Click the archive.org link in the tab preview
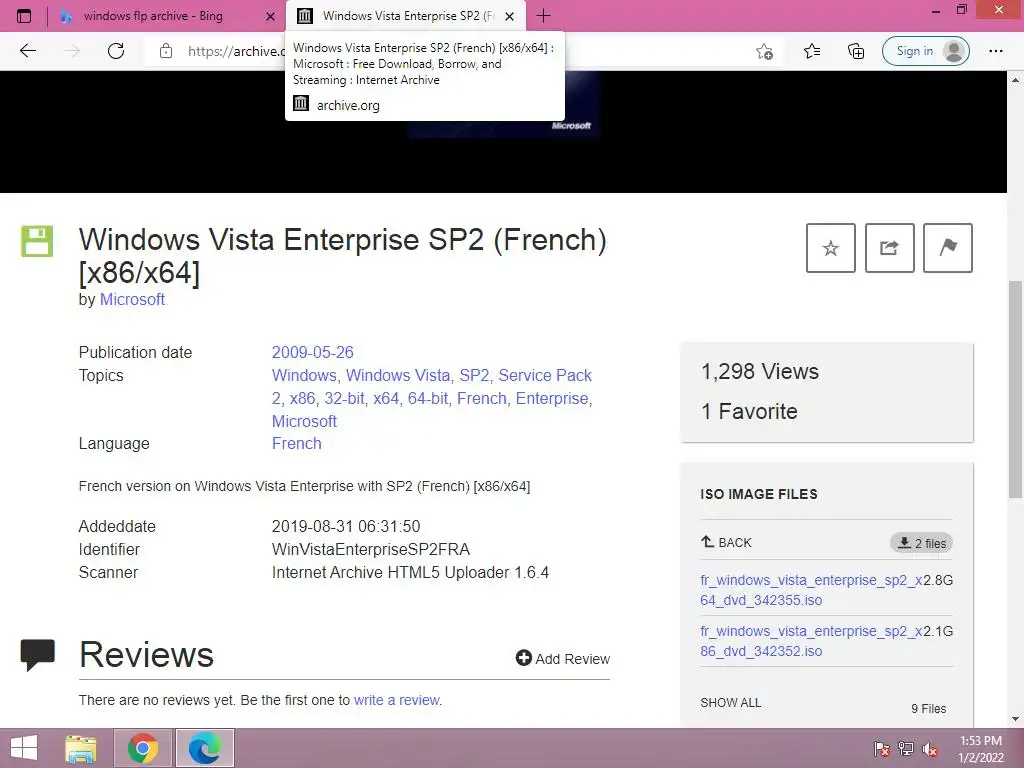 (347, 105)
